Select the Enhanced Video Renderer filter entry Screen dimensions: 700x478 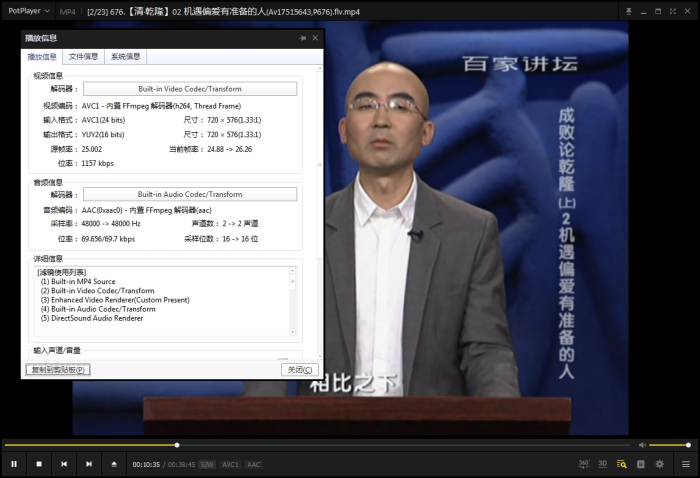pyautogui.click(x=115, y=300)
